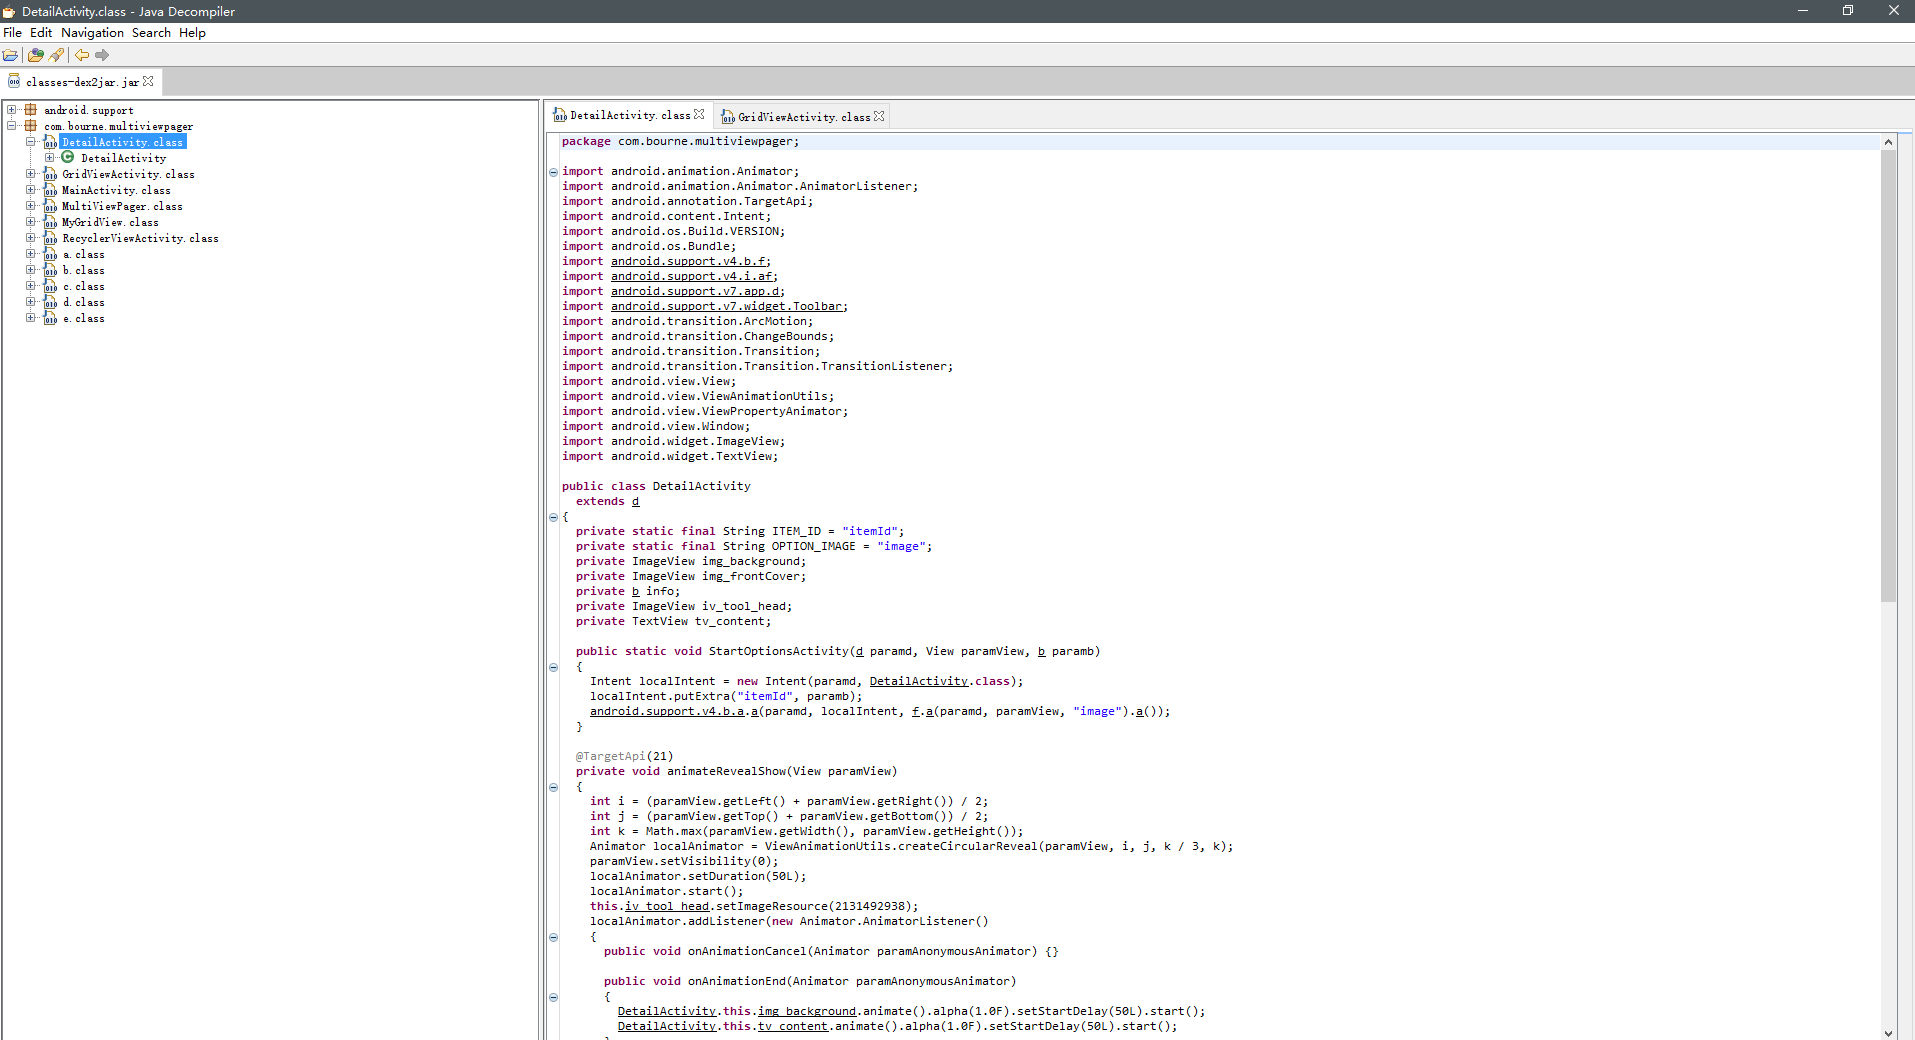Click the file icon of e.class
1915x1040 pixels.
tap(50, 318)
